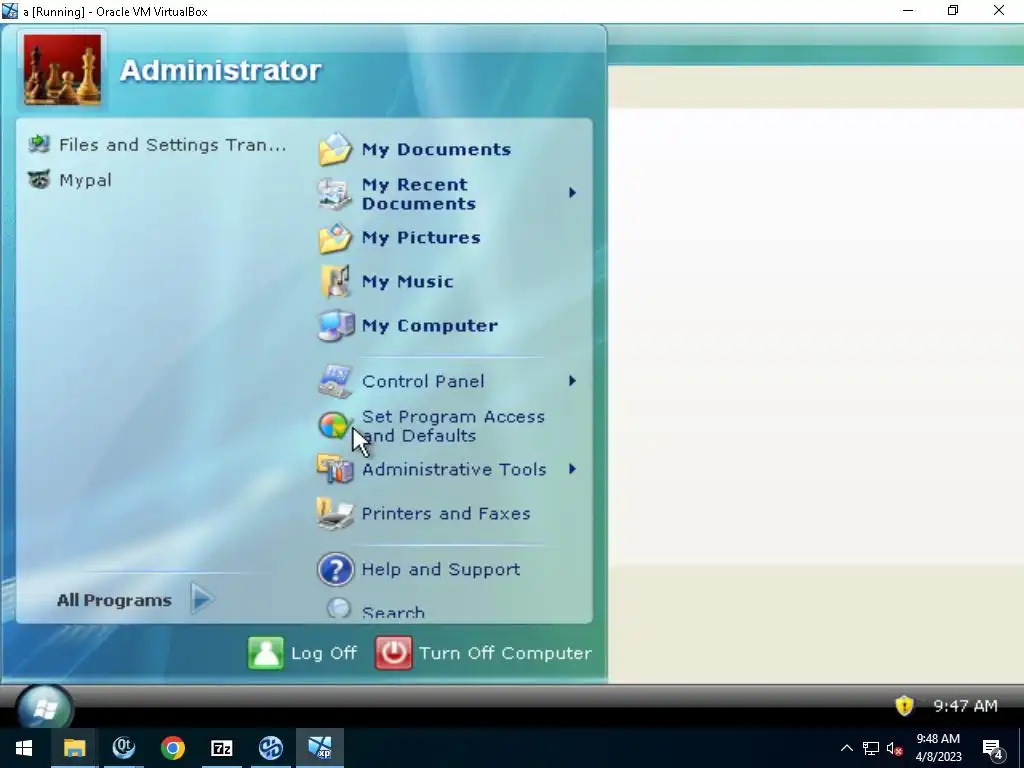Viewport: 1024px width, 768px height.
Task: Select My Computer menu entry text
Action: point(430,326)
